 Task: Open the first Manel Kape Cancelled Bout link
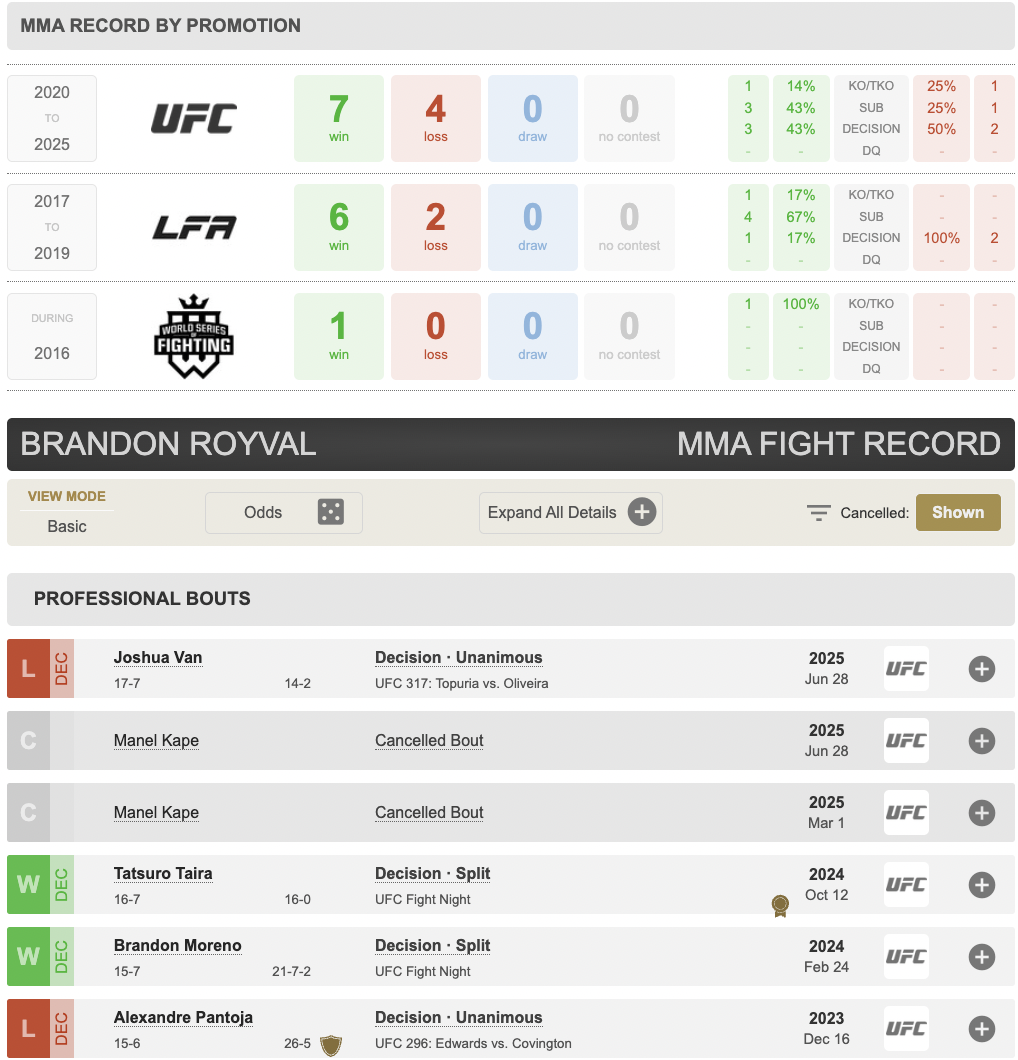tap(429, 740)
